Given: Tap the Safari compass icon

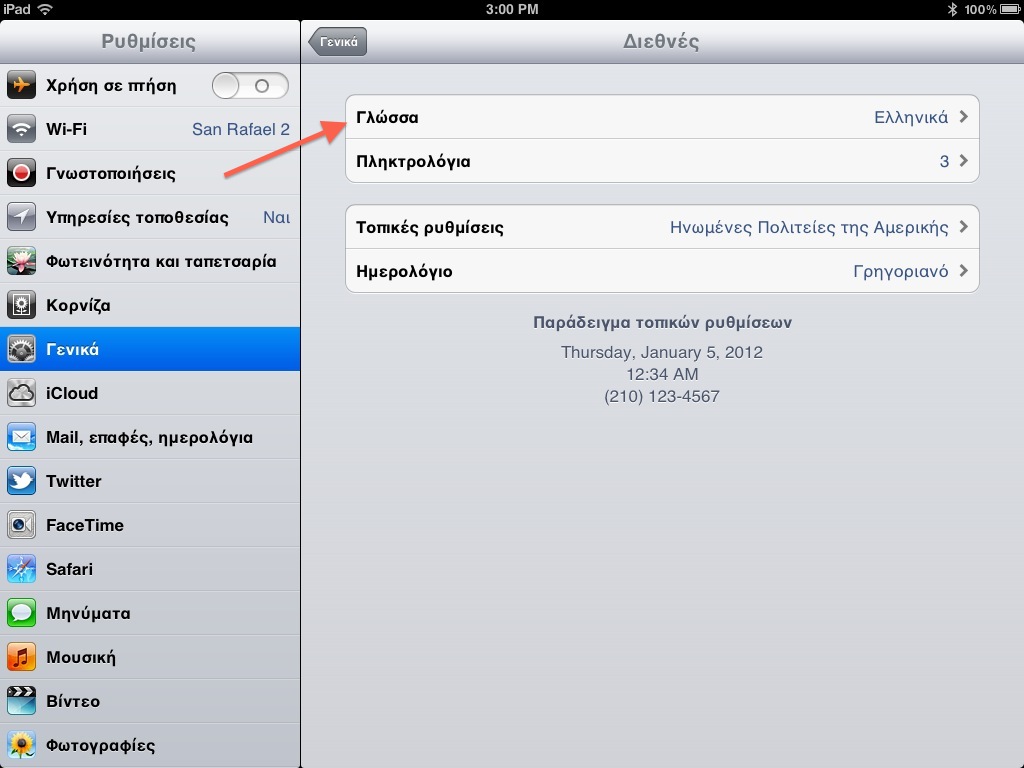Looking at the screenshot, I should click(x=21, y=569).
